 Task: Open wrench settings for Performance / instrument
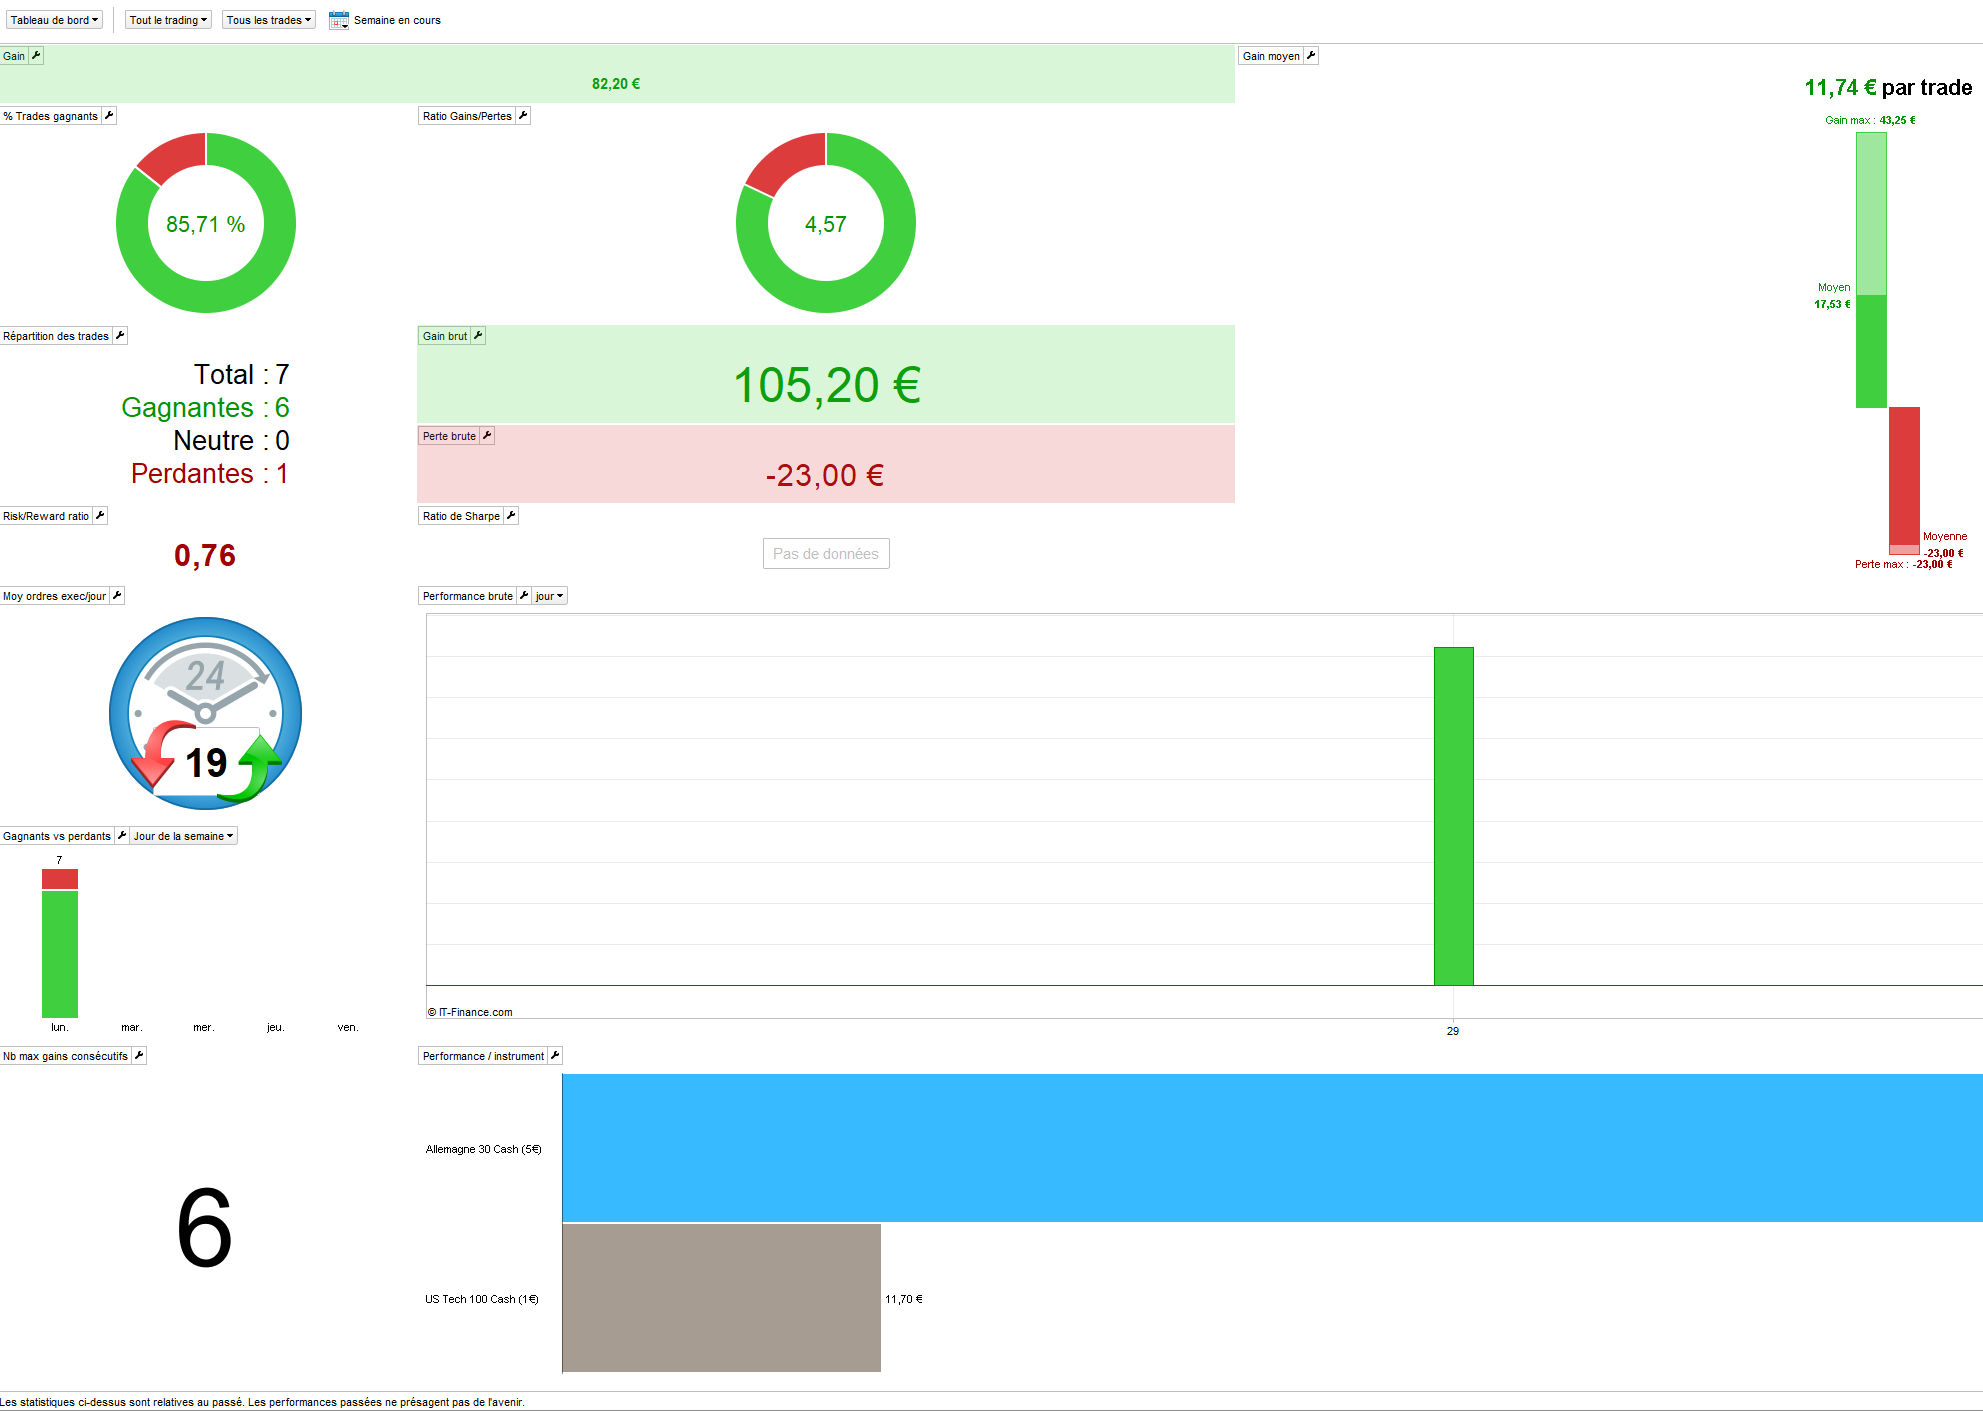click(555, 1056)
